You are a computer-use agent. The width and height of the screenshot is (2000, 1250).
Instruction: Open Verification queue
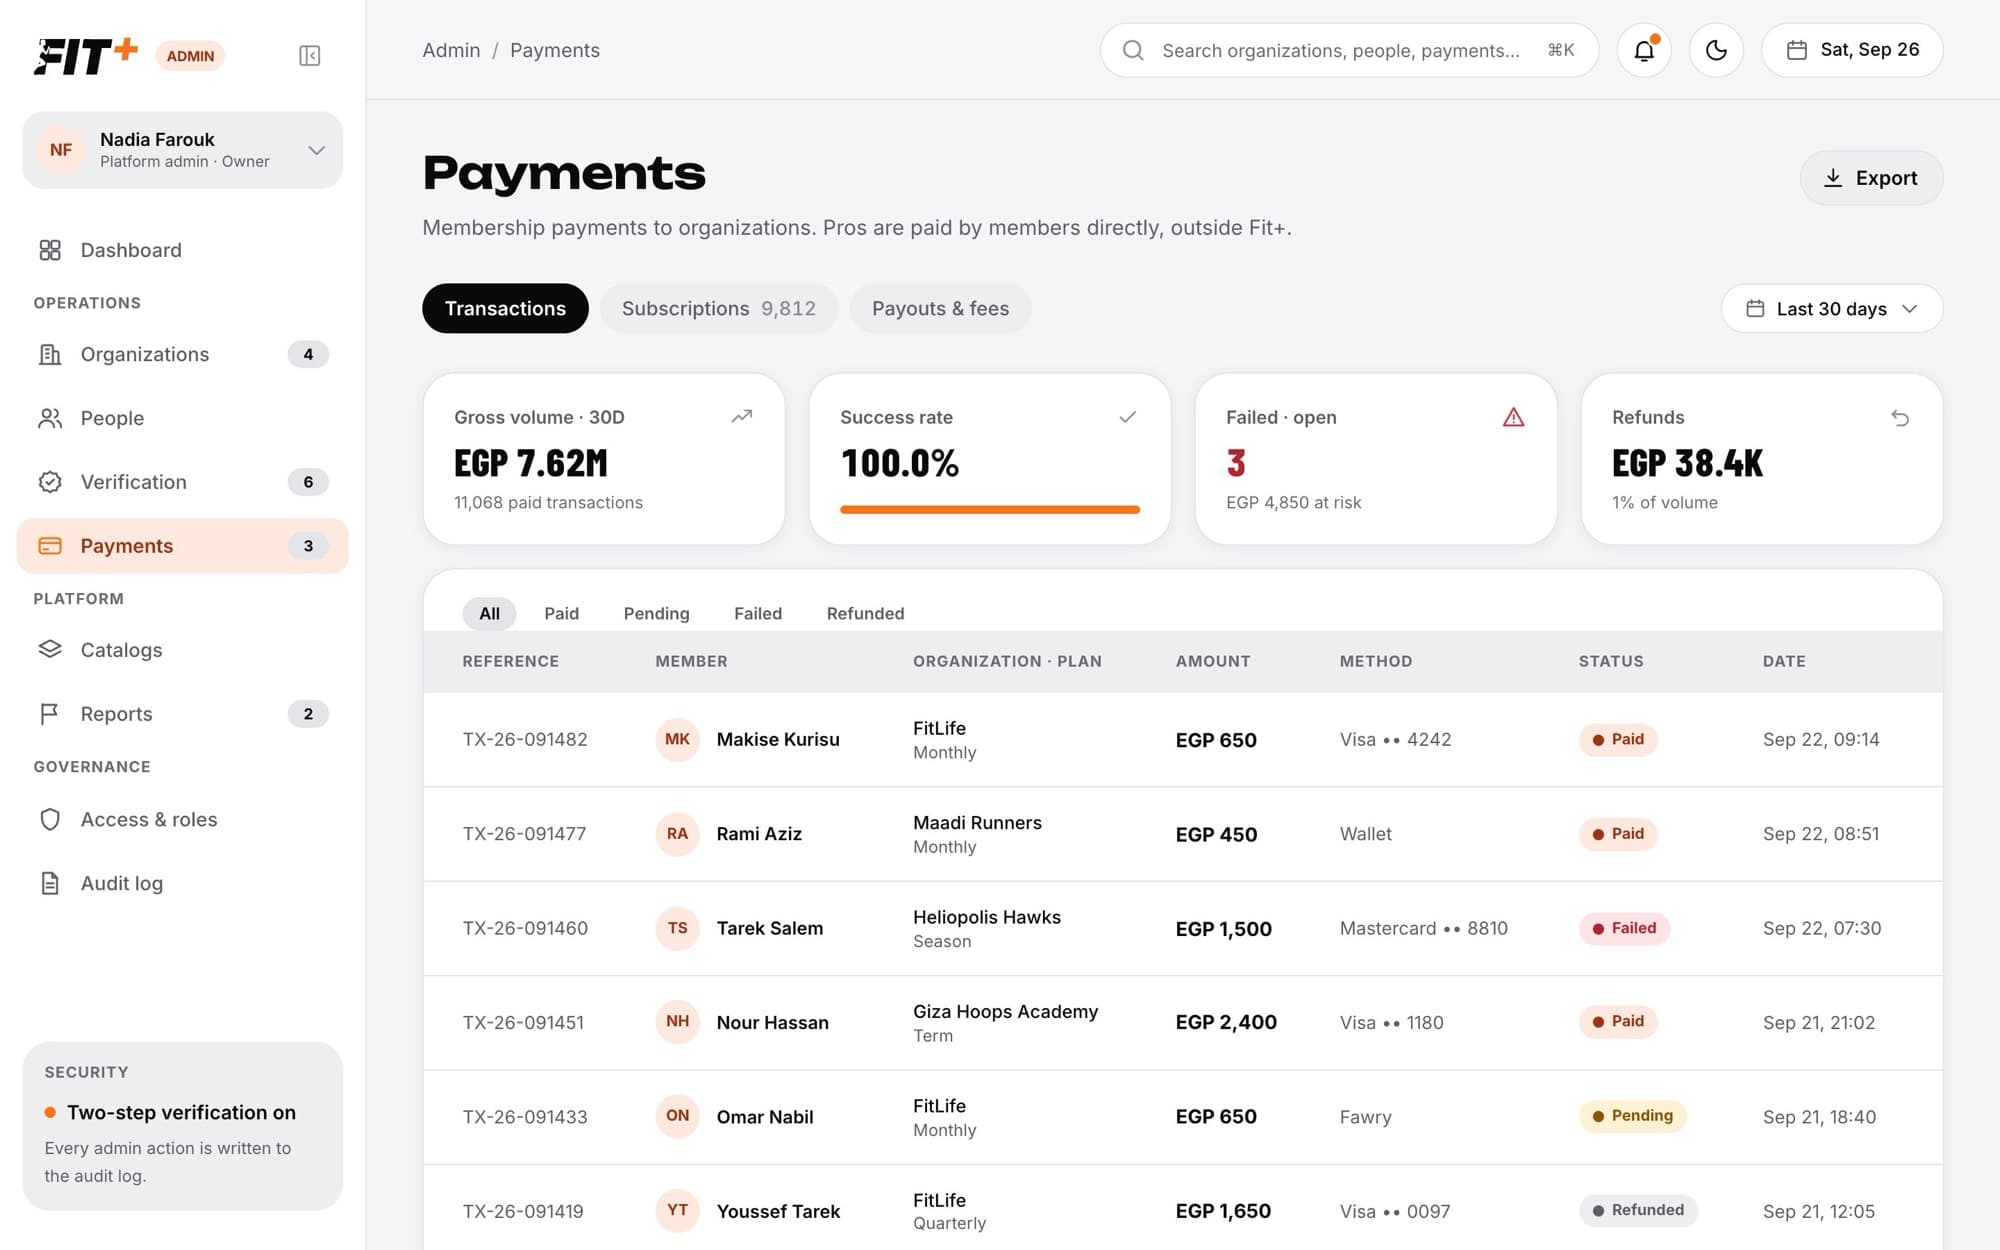click(x=183, y=482)
